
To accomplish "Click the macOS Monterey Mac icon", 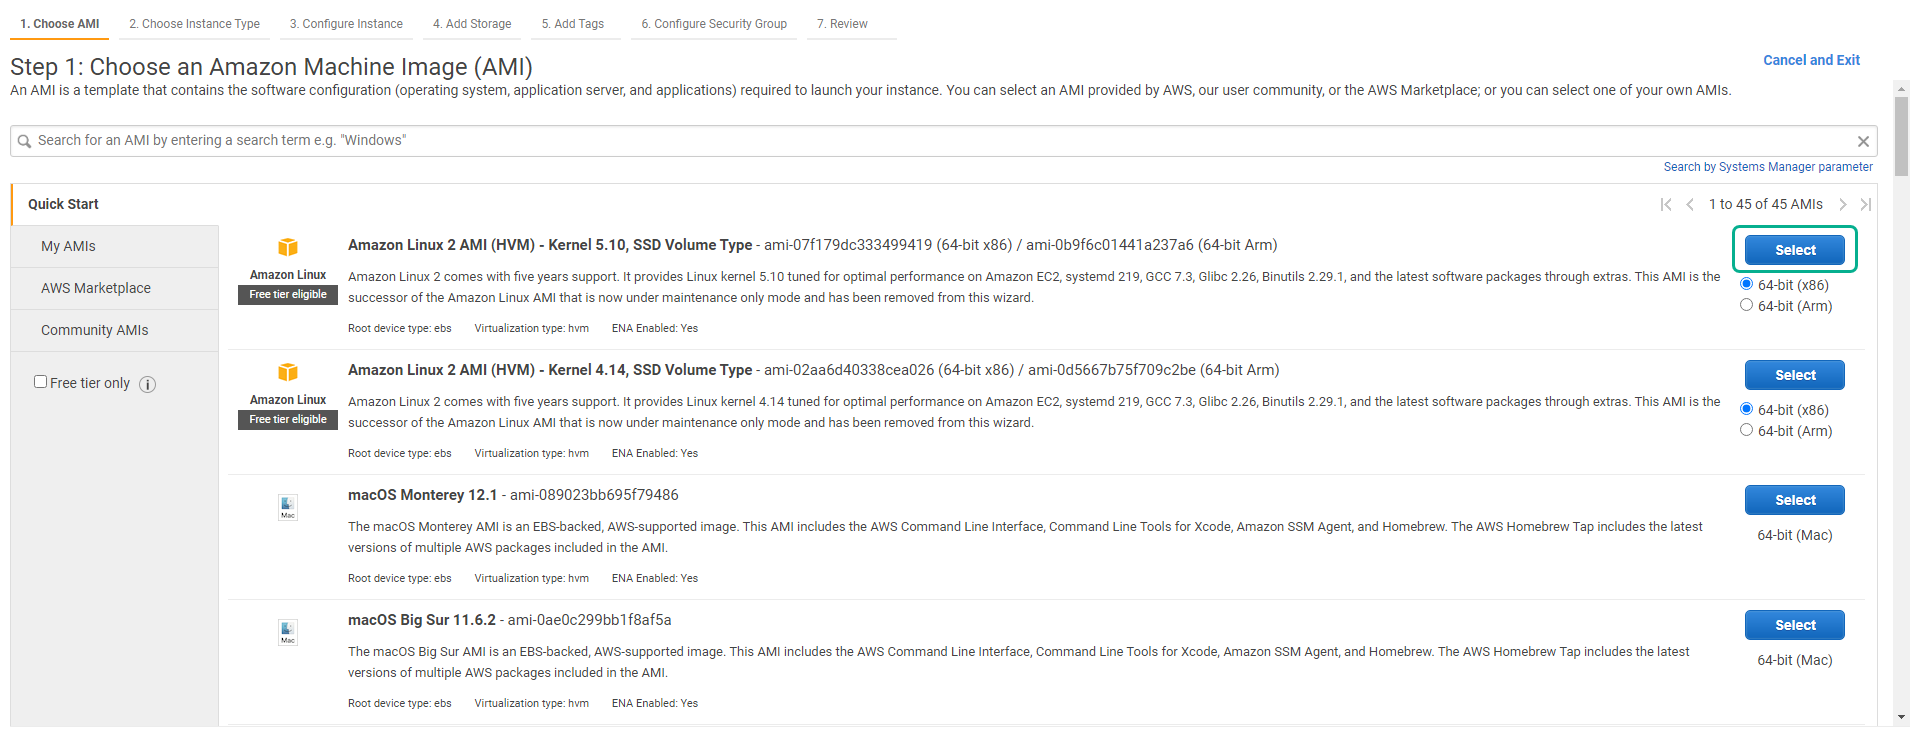I will (x=288, y=507).
